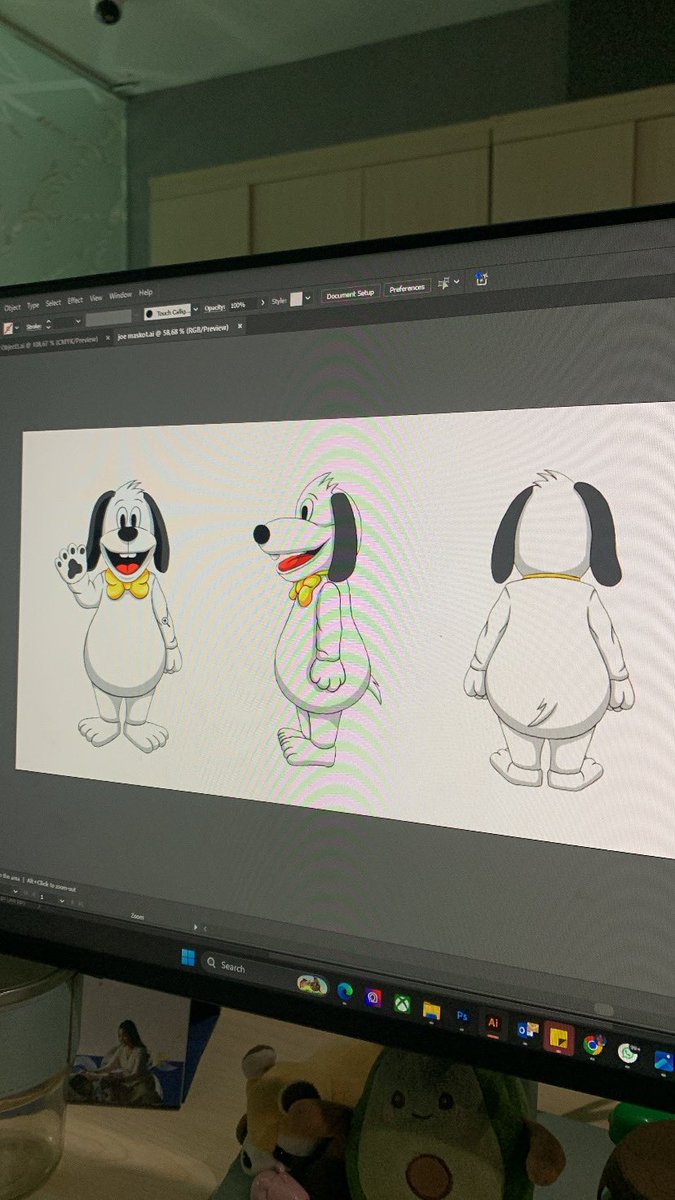Switch to the joe maskot.ai document tab
Screen dimensions: 675x1200
[172, 331]
